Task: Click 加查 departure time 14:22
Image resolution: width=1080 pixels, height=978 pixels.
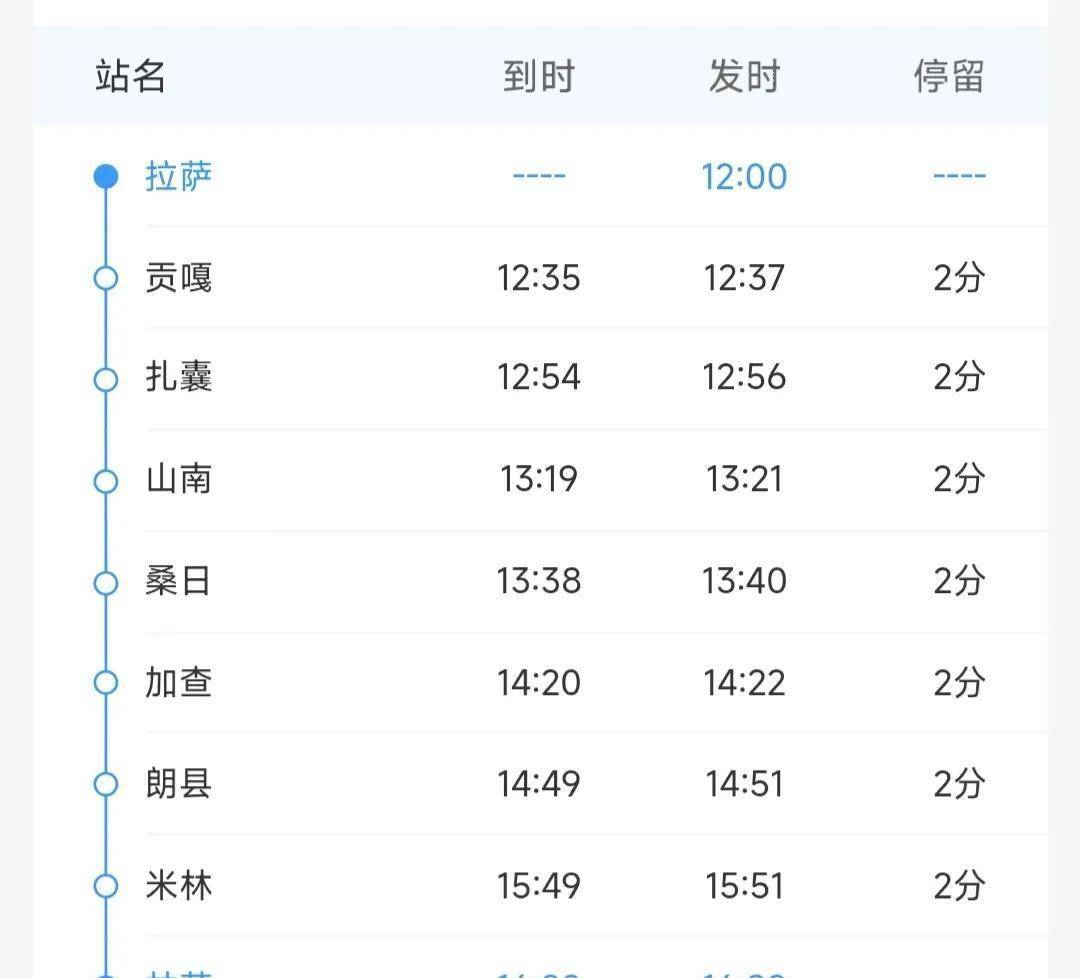Action: pos(744,683)
